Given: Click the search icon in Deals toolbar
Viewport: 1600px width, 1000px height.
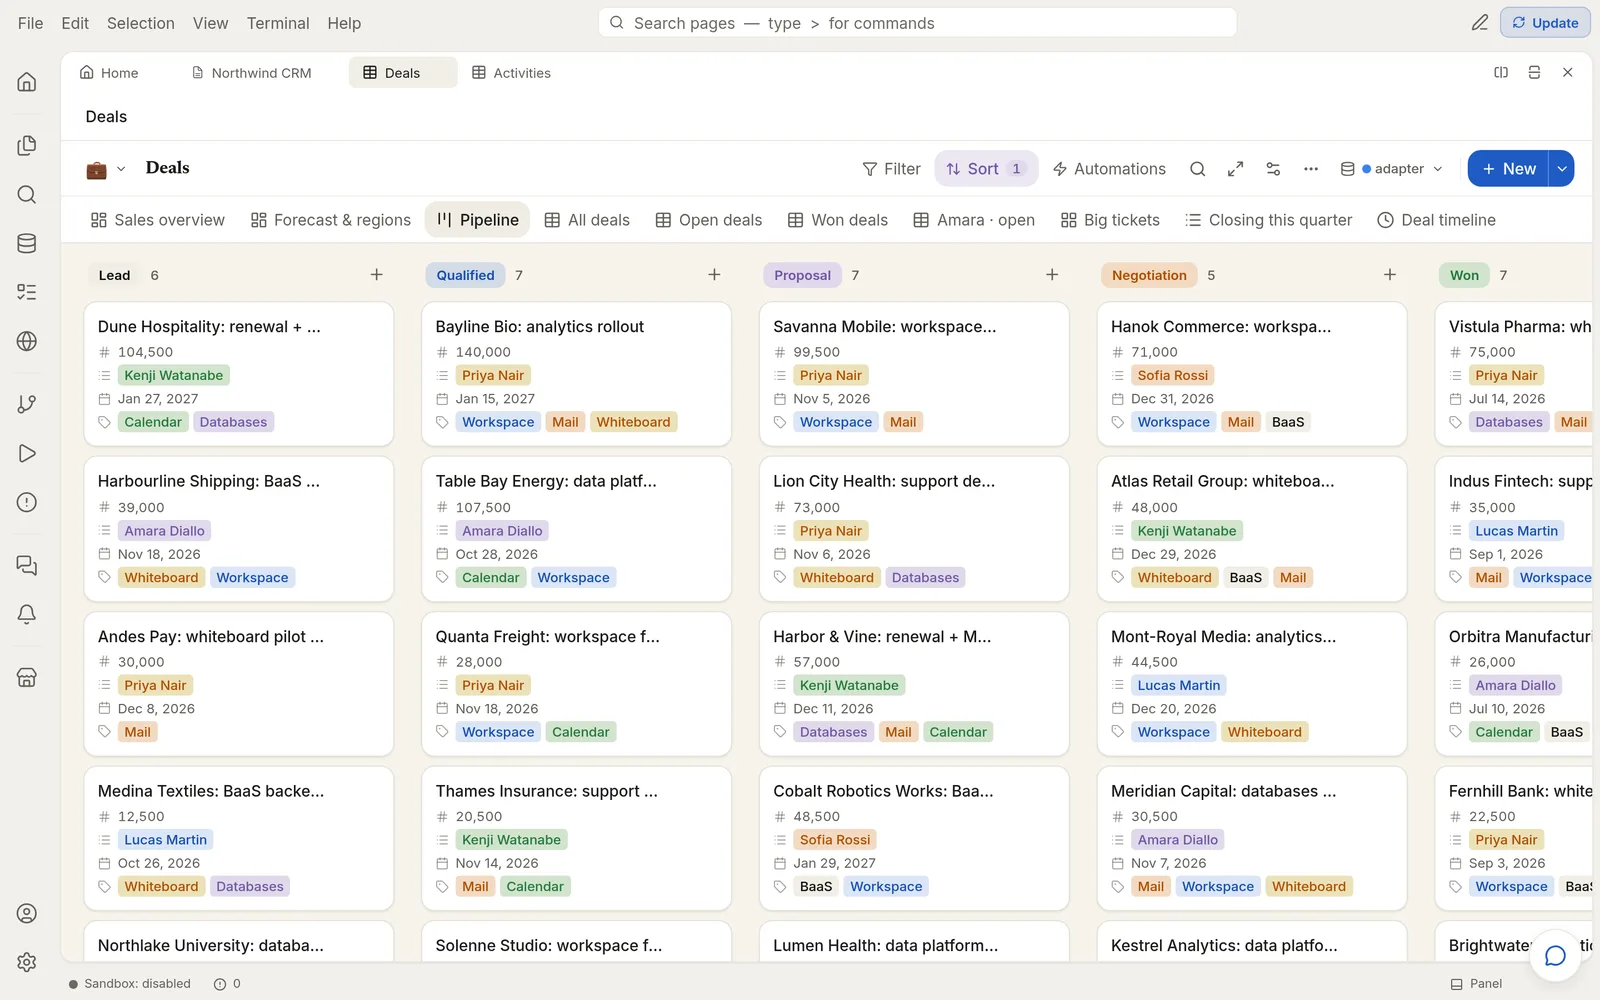Looking at the screenshot, I should [1197, 169].
